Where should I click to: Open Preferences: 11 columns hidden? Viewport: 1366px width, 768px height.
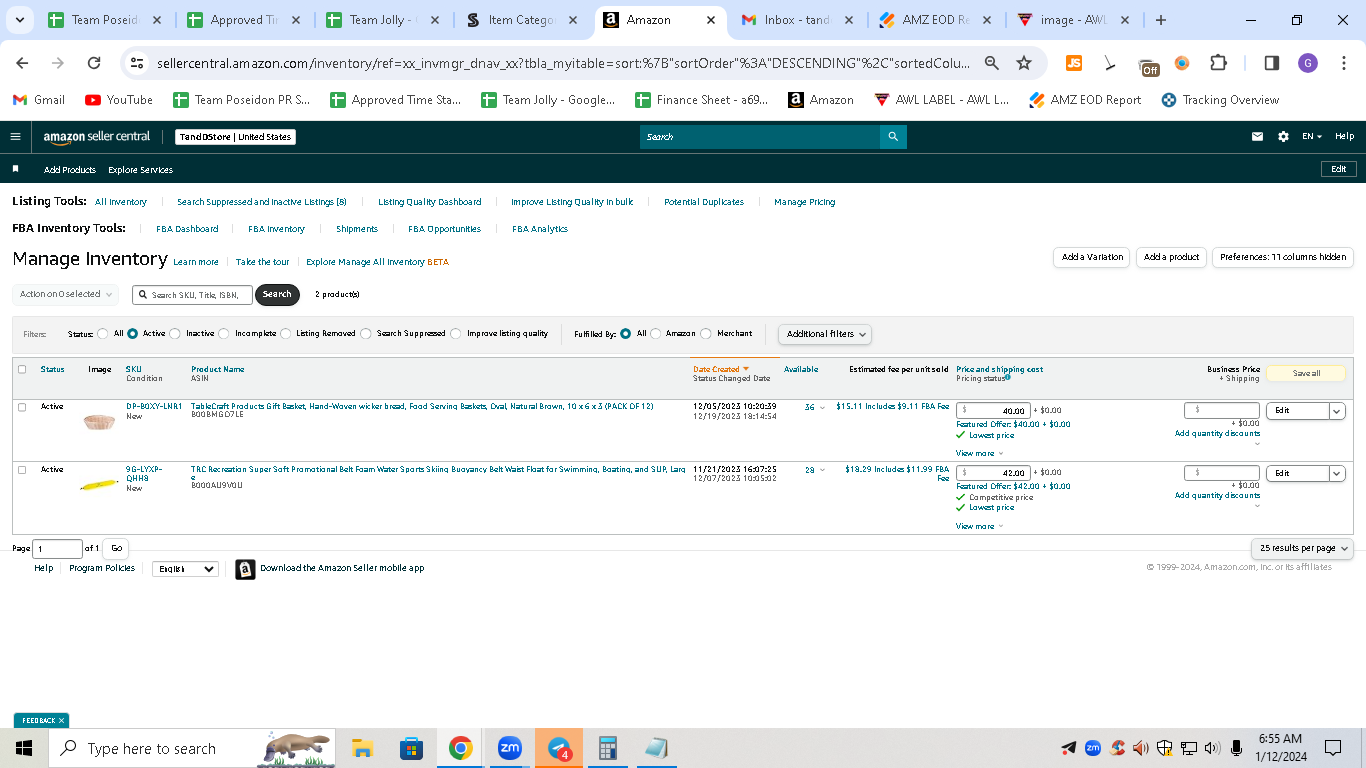coord(1283,257)
